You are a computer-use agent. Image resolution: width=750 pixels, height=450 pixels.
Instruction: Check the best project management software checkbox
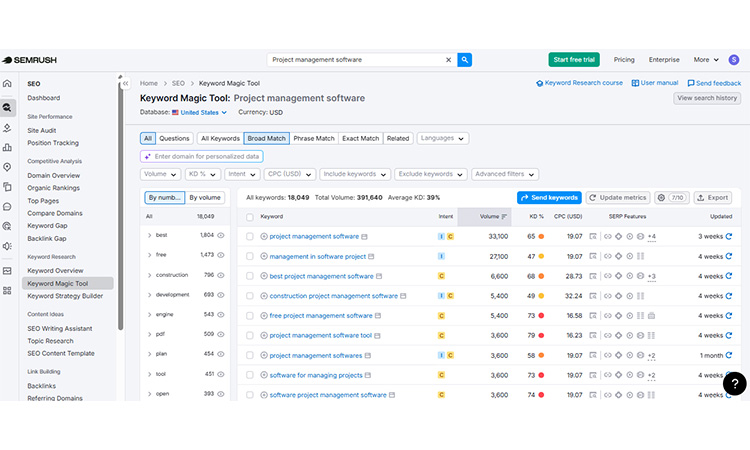(250, 276)
